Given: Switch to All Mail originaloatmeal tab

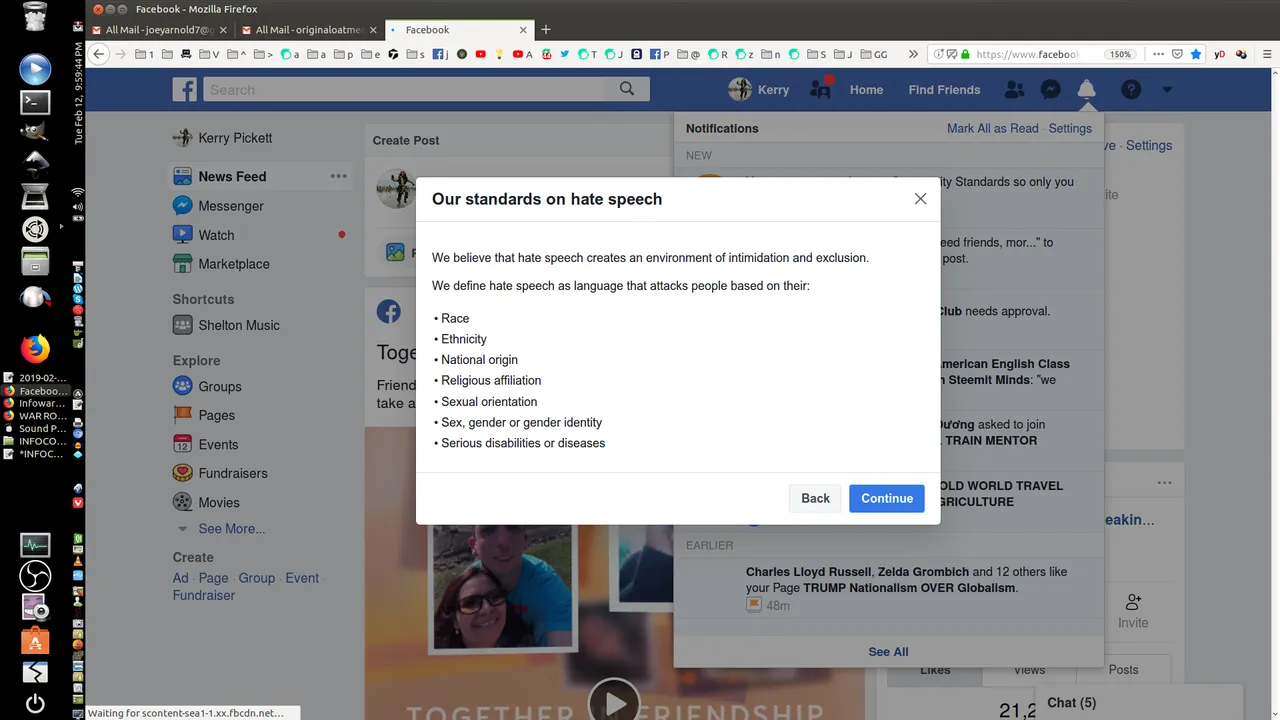Looking at the screenshot, I should click(x=310, y=30).
